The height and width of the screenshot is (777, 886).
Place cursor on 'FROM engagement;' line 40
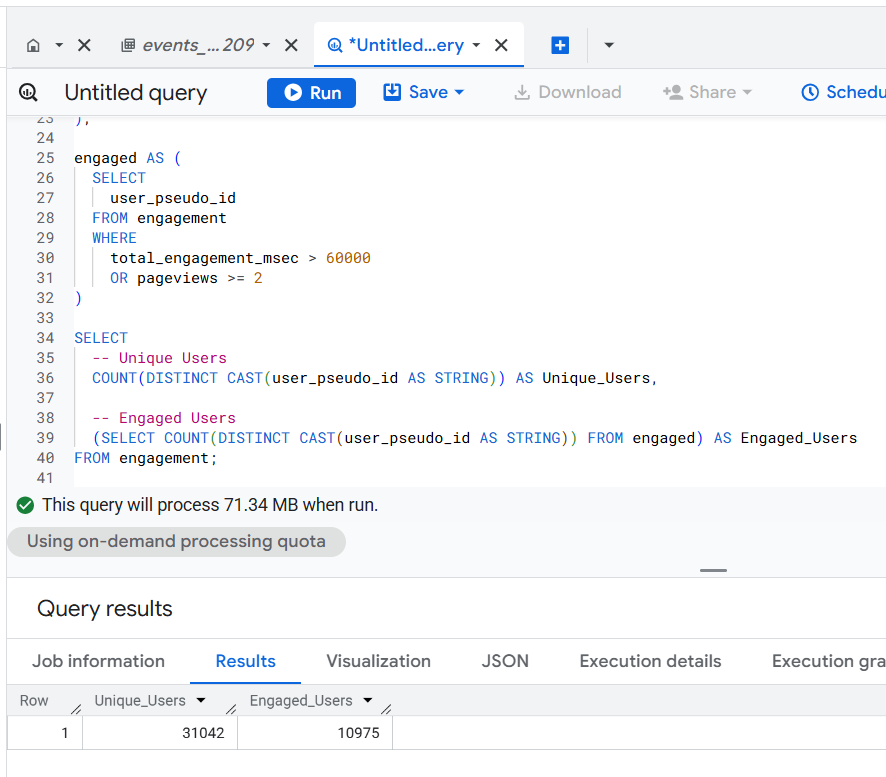(146, 458)
